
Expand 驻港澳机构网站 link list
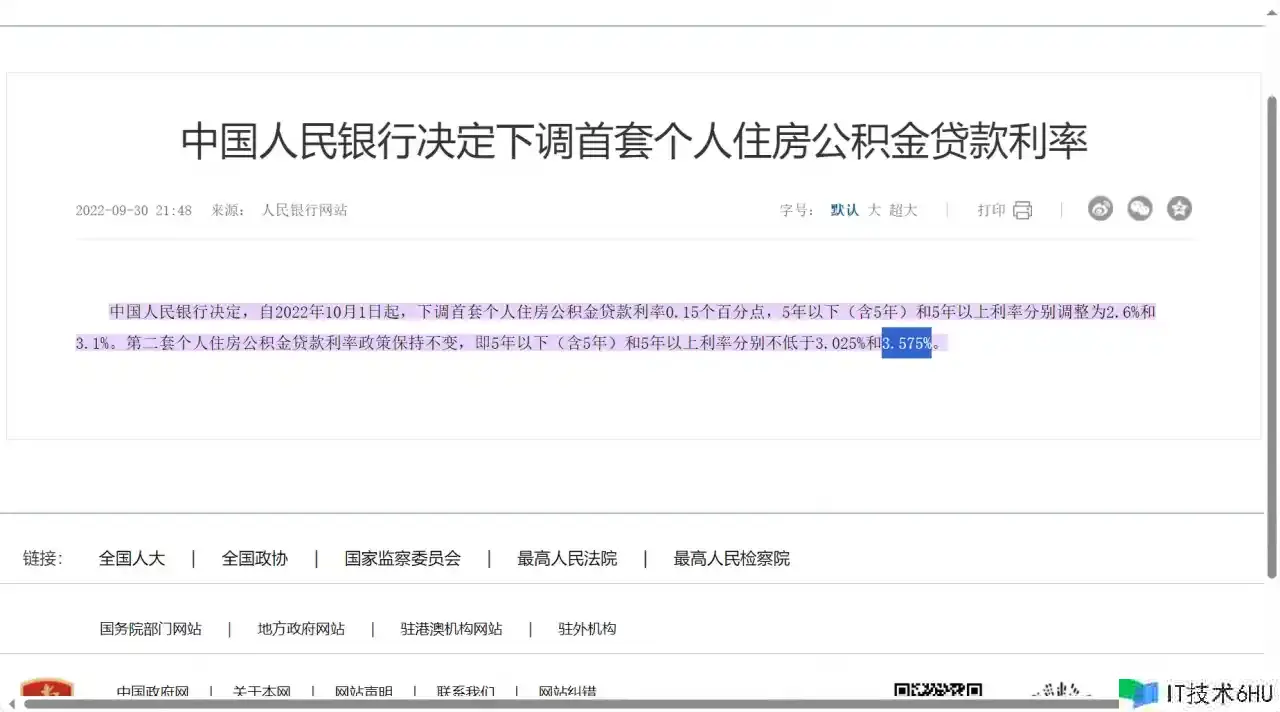pos(451,629)
